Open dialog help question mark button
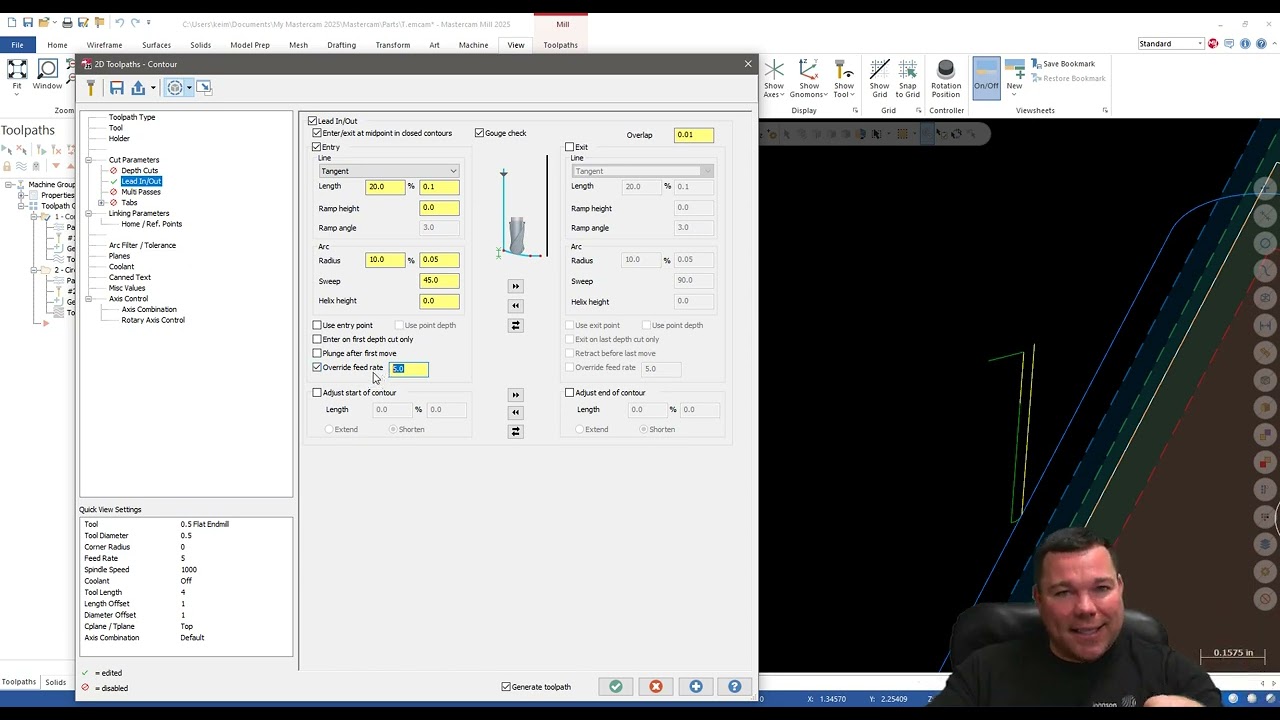Viewport: 1280px width, 720px height. 735,687
